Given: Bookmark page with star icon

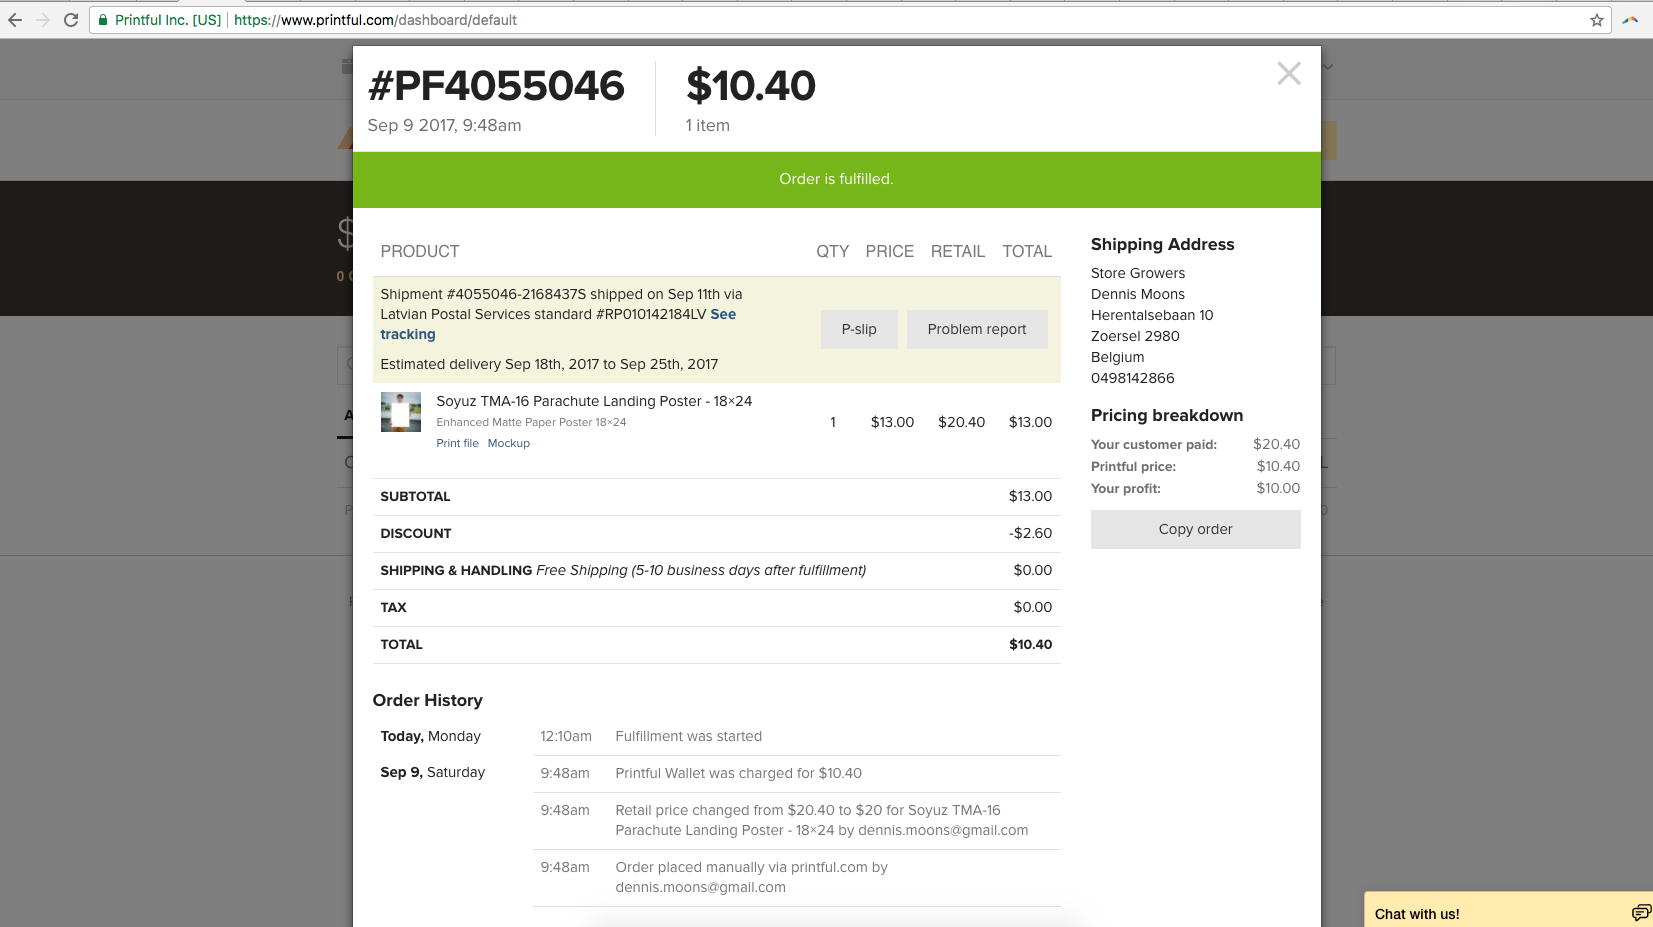Looking at the screenshot, I should [x=1596, y=20].
